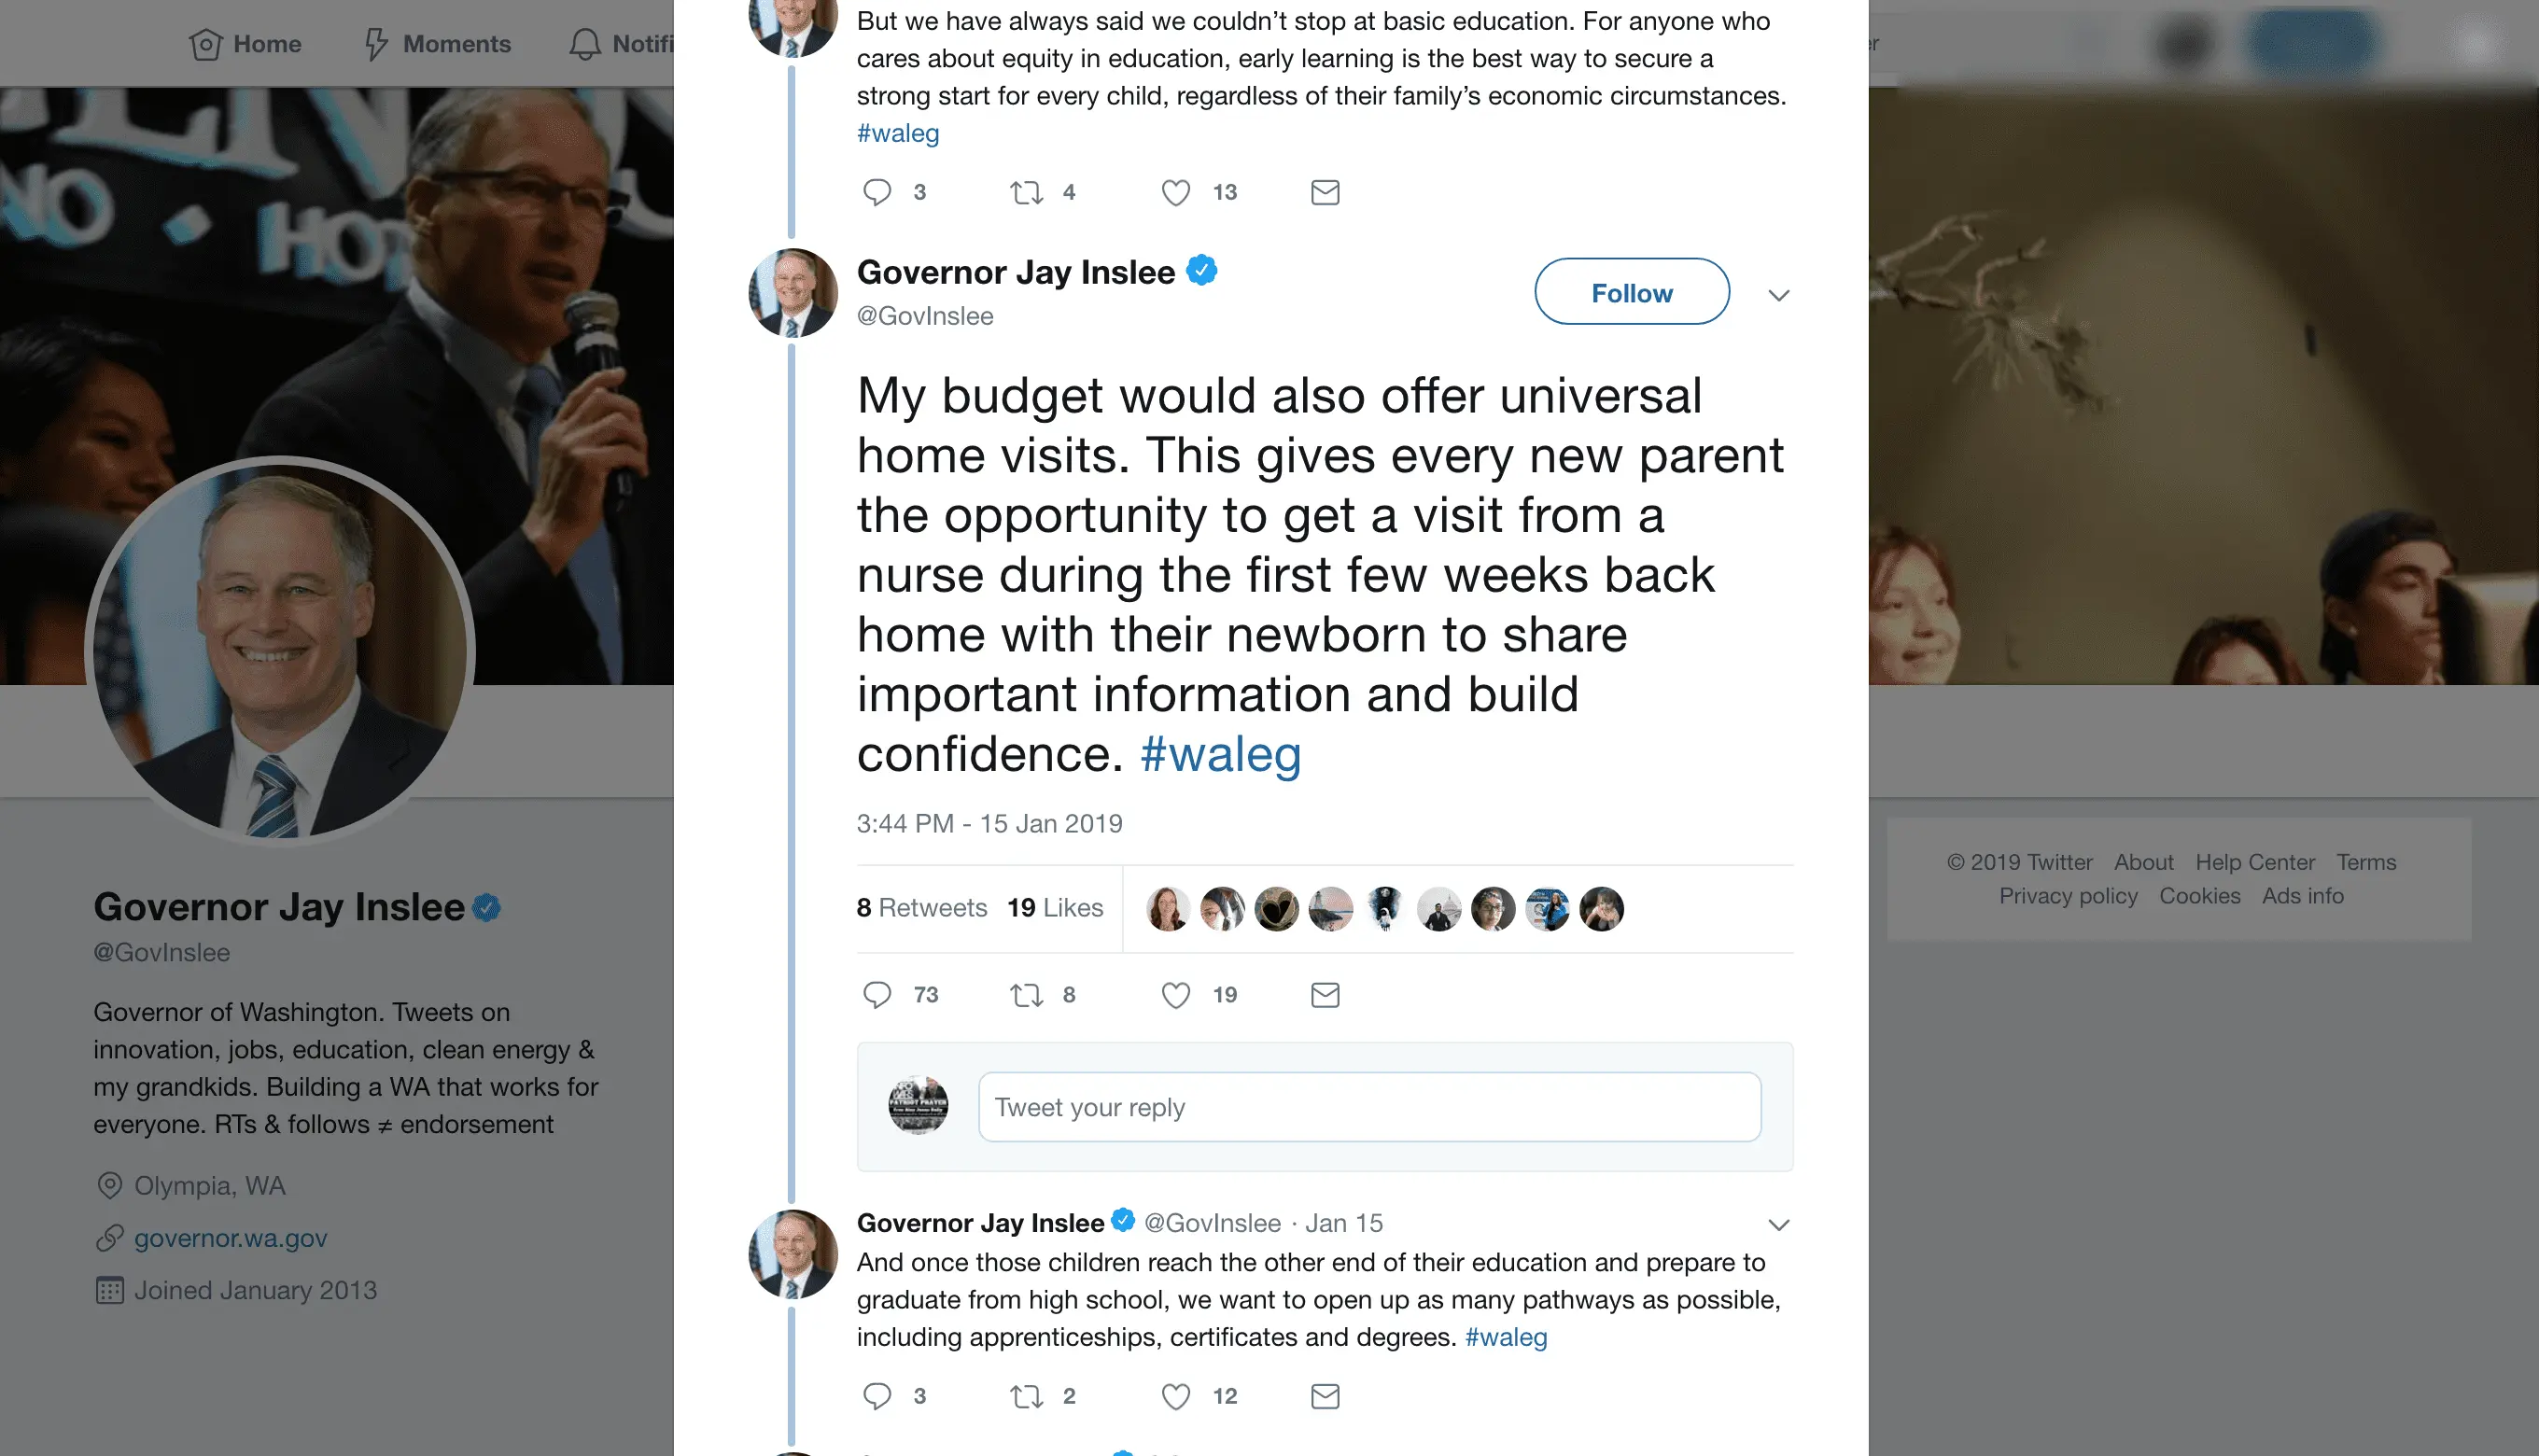2539x1456 pixels.
Task: Reply to the universal home visits tweet
Action: [x=877, y=995]
